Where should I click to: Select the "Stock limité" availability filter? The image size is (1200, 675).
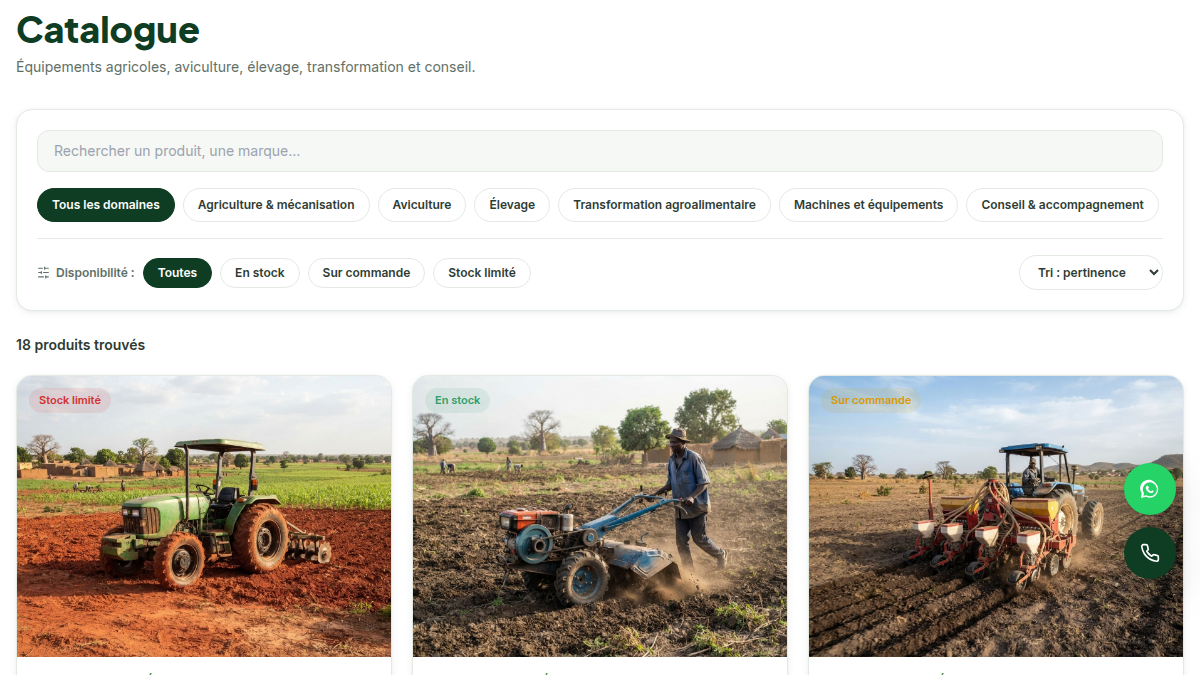click(482, 273)
